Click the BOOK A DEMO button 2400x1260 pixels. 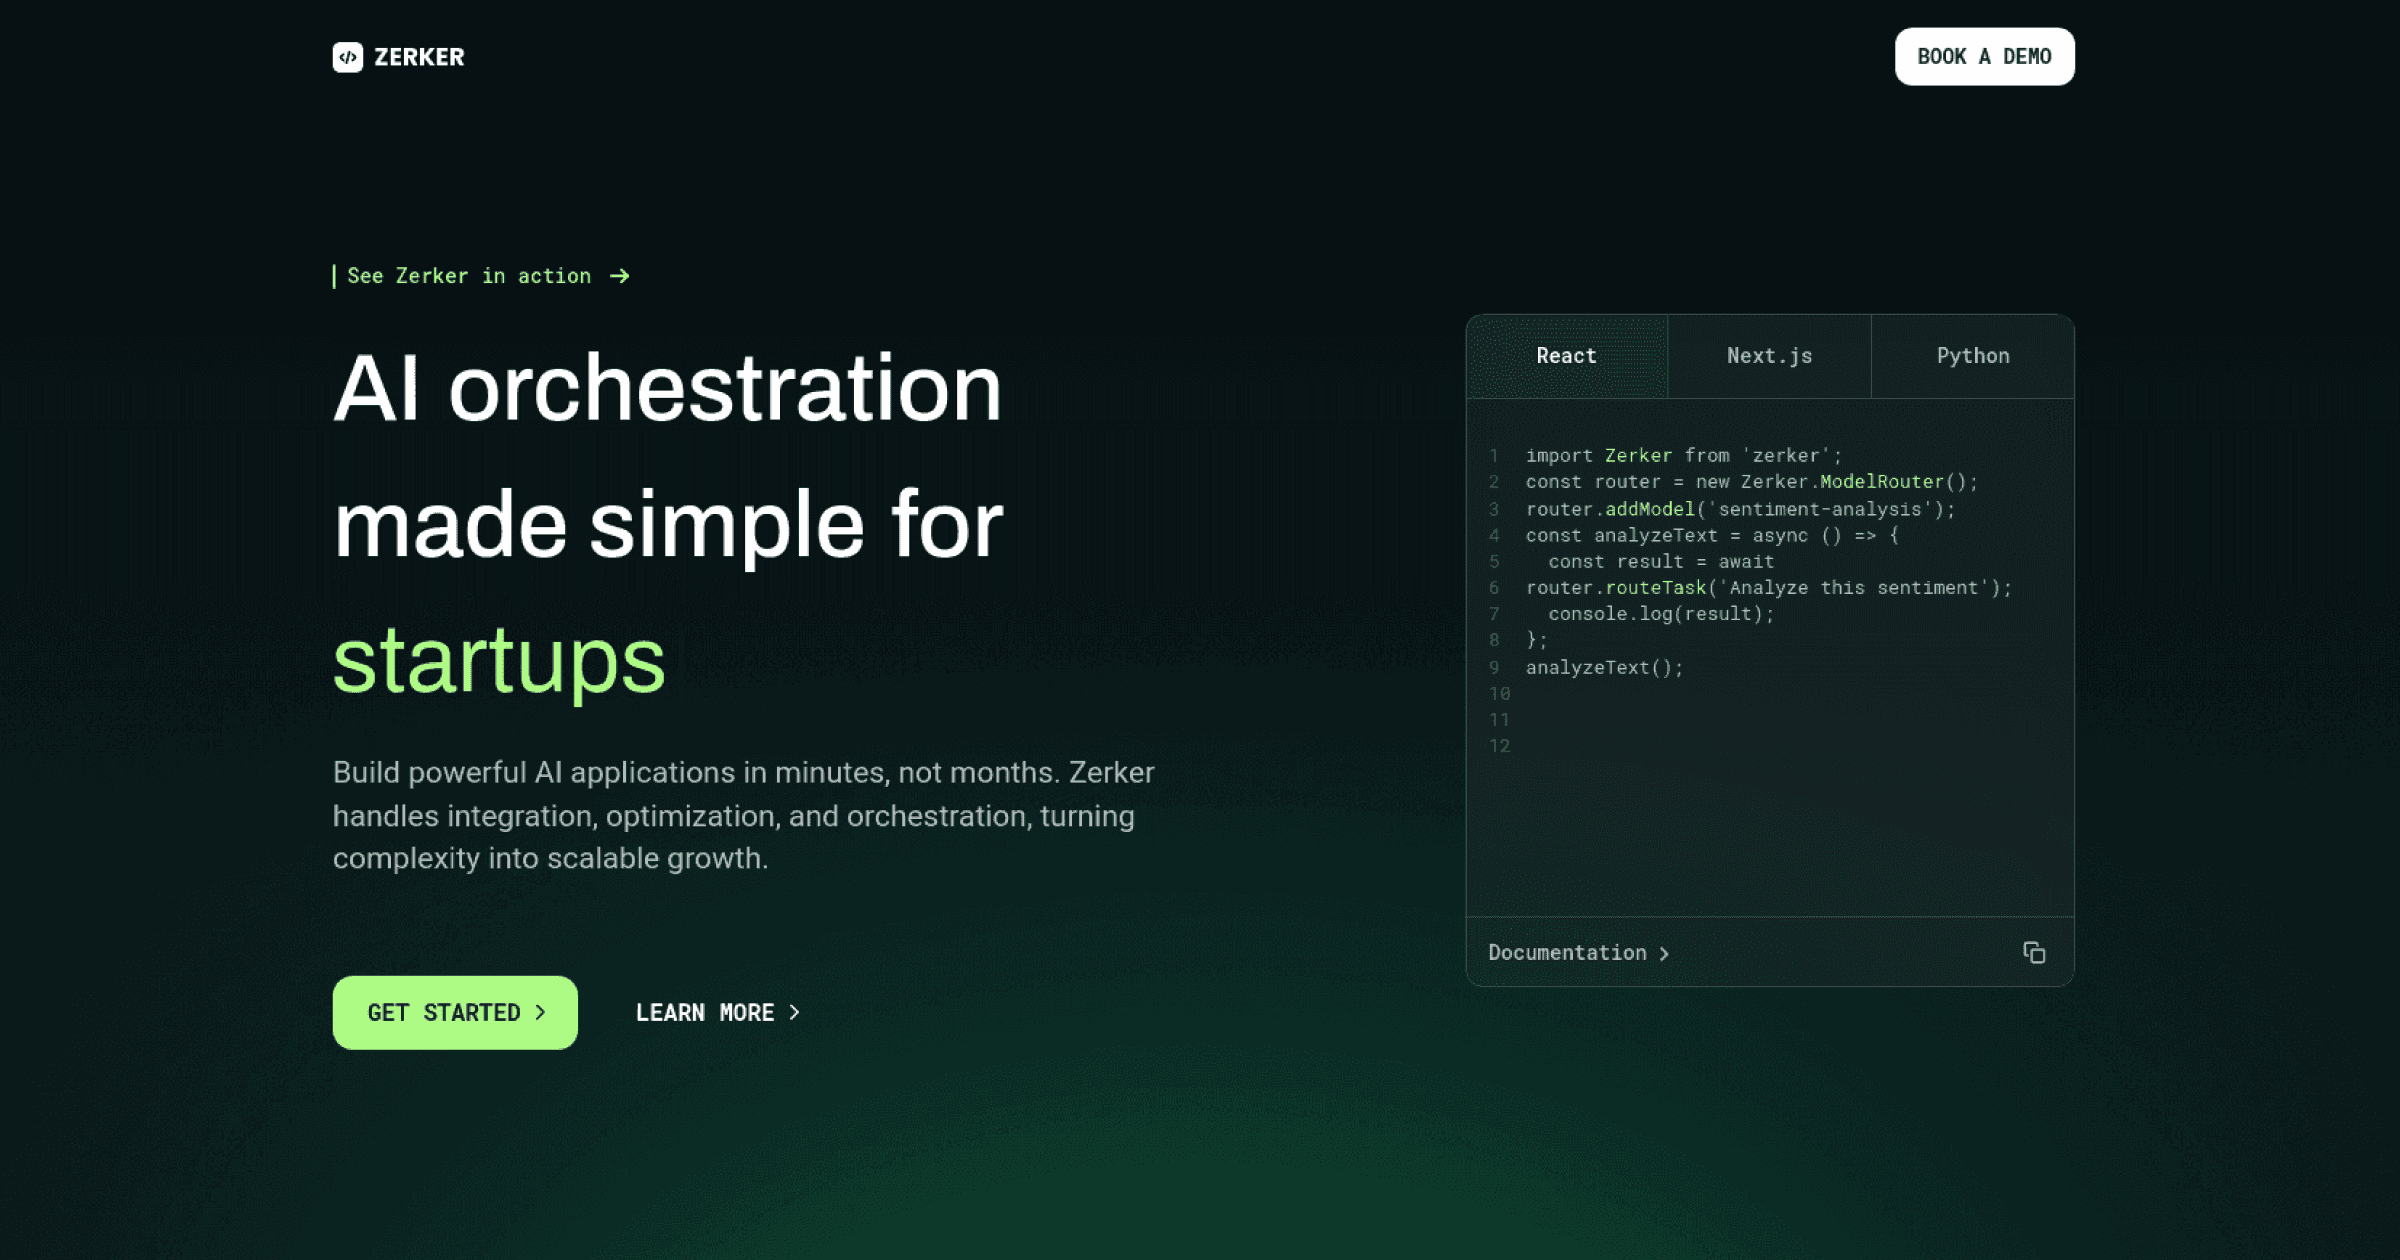[x=1985, y=57]
